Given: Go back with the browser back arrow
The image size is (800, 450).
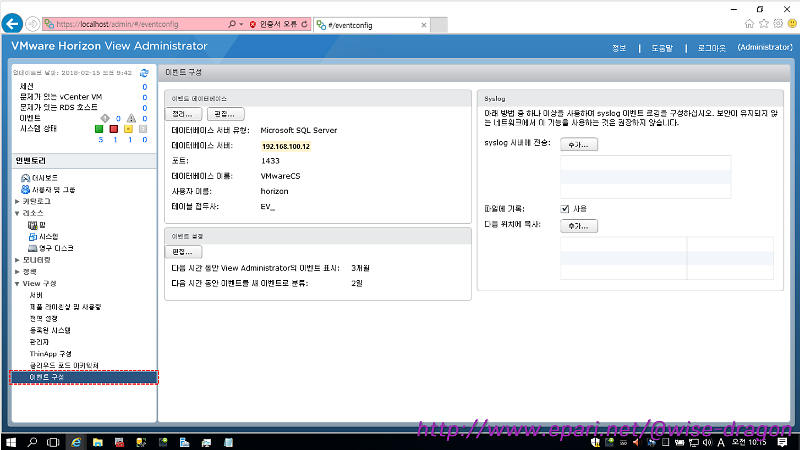Looking at the screenshot, I should [x=12, y=23].
